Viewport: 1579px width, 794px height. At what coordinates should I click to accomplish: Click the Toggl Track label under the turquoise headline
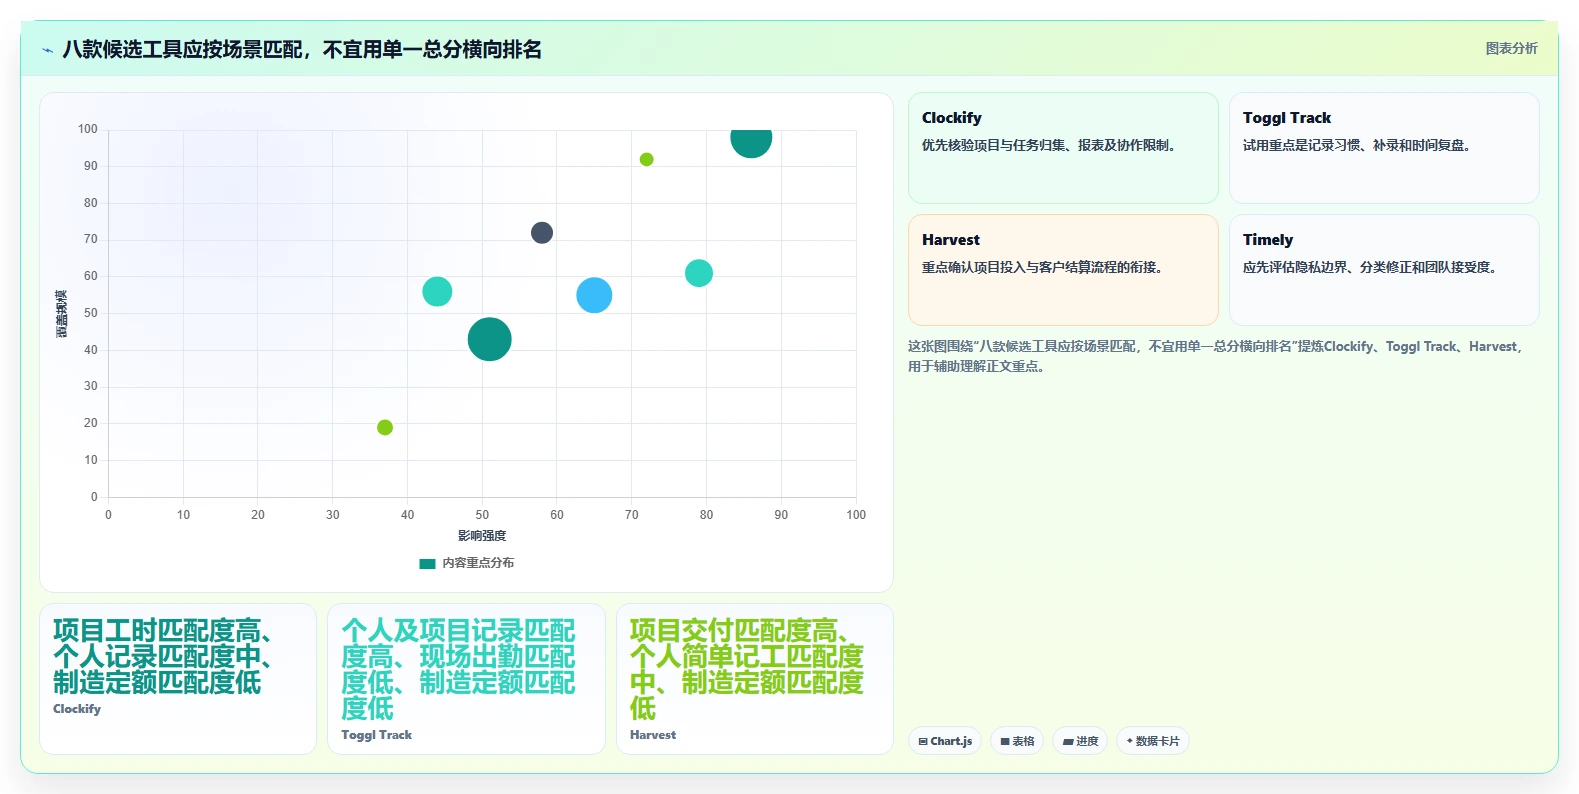pyautogui.click(x=377, y=735)
